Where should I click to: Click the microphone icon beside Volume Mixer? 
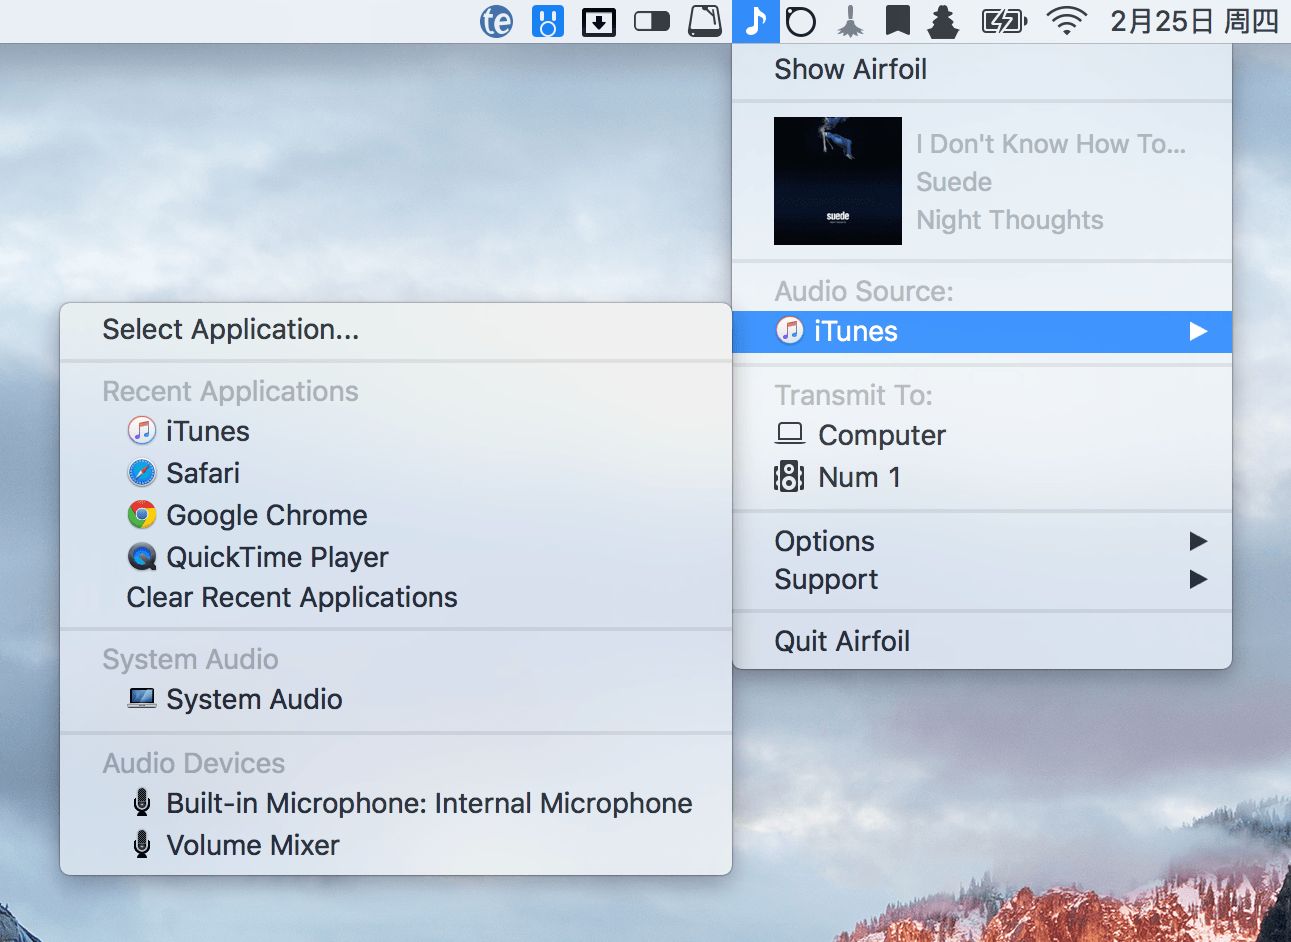pyautogui.click(x=142, y=844)
